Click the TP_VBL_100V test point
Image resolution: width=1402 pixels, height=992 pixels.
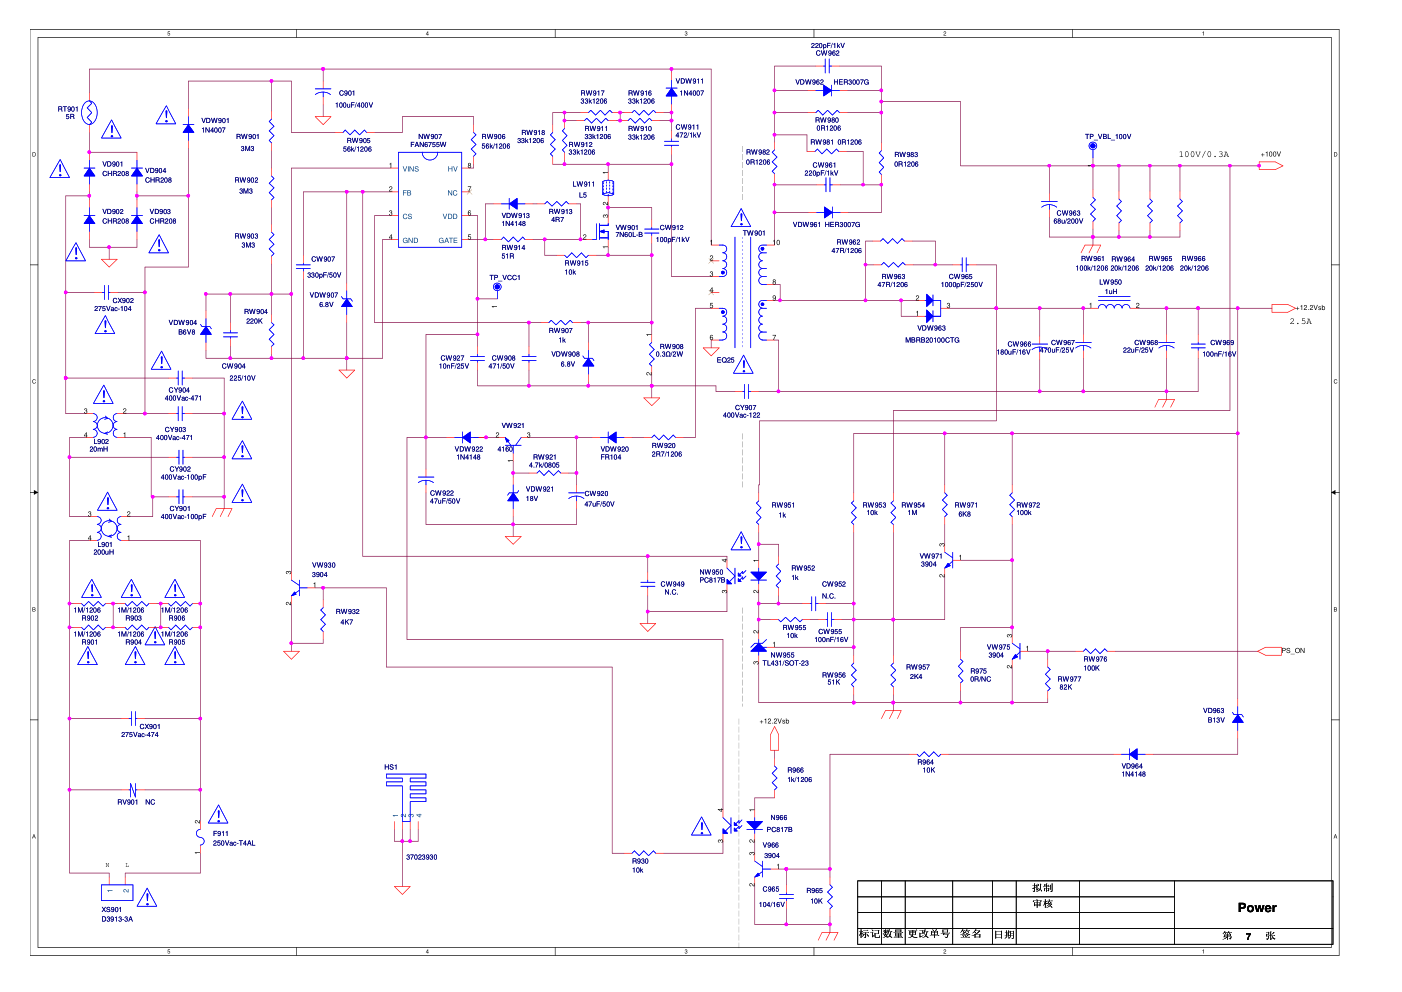[1093, 146]
